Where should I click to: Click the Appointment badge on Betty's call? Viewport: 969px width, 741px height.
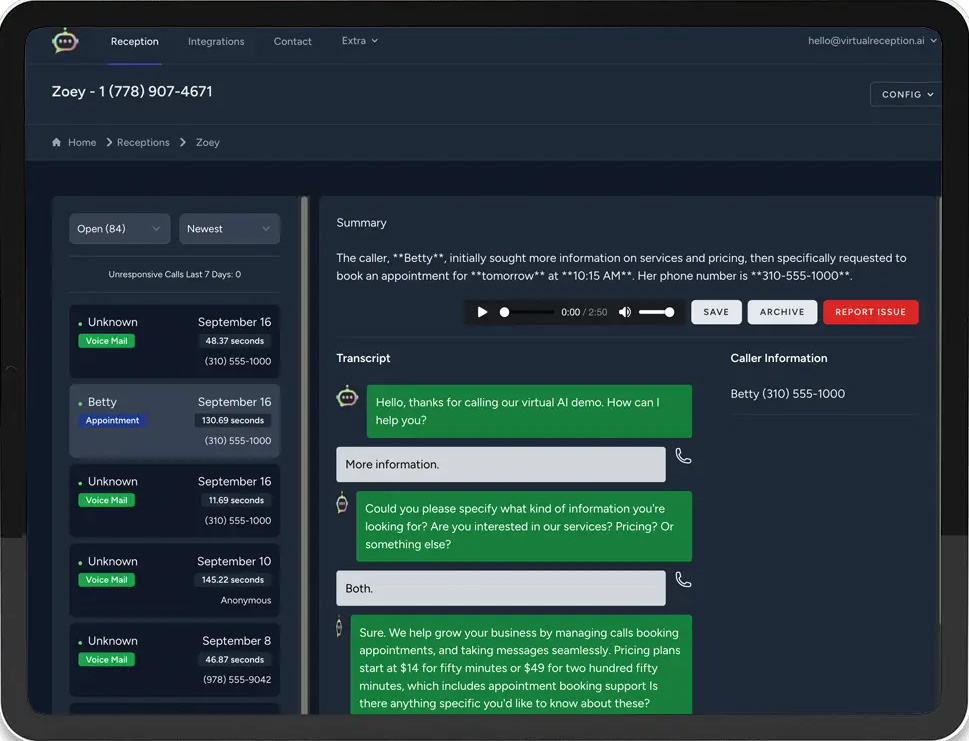click(112, 420)
